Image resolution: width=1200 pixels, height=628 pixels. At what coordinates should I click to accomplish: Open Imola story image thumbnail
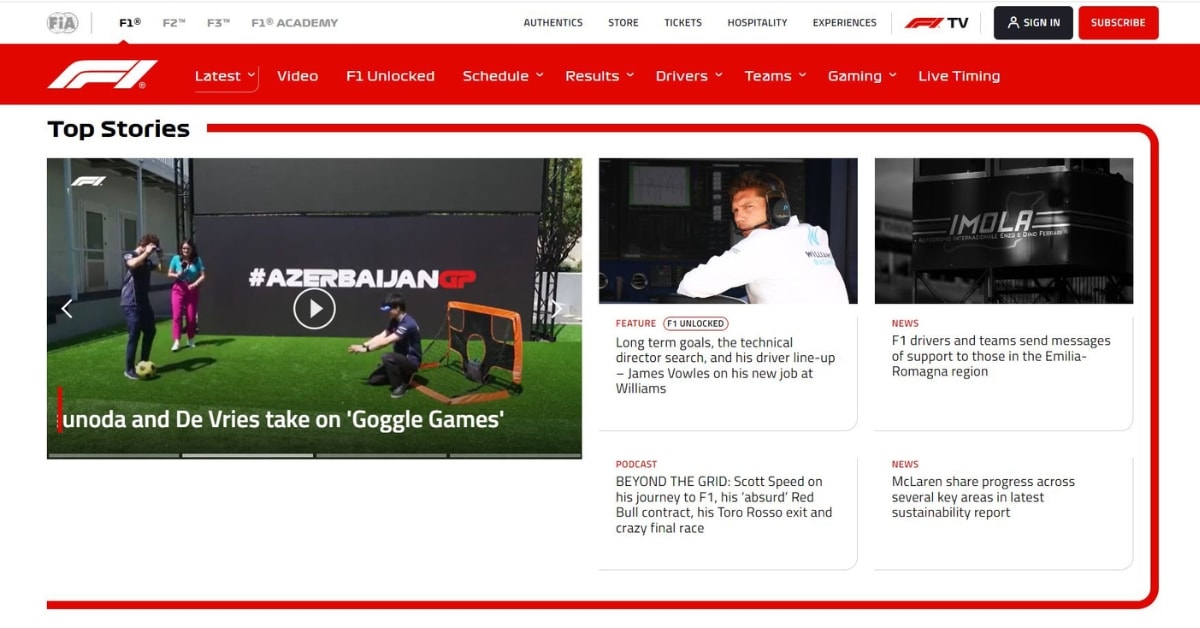1004,231
